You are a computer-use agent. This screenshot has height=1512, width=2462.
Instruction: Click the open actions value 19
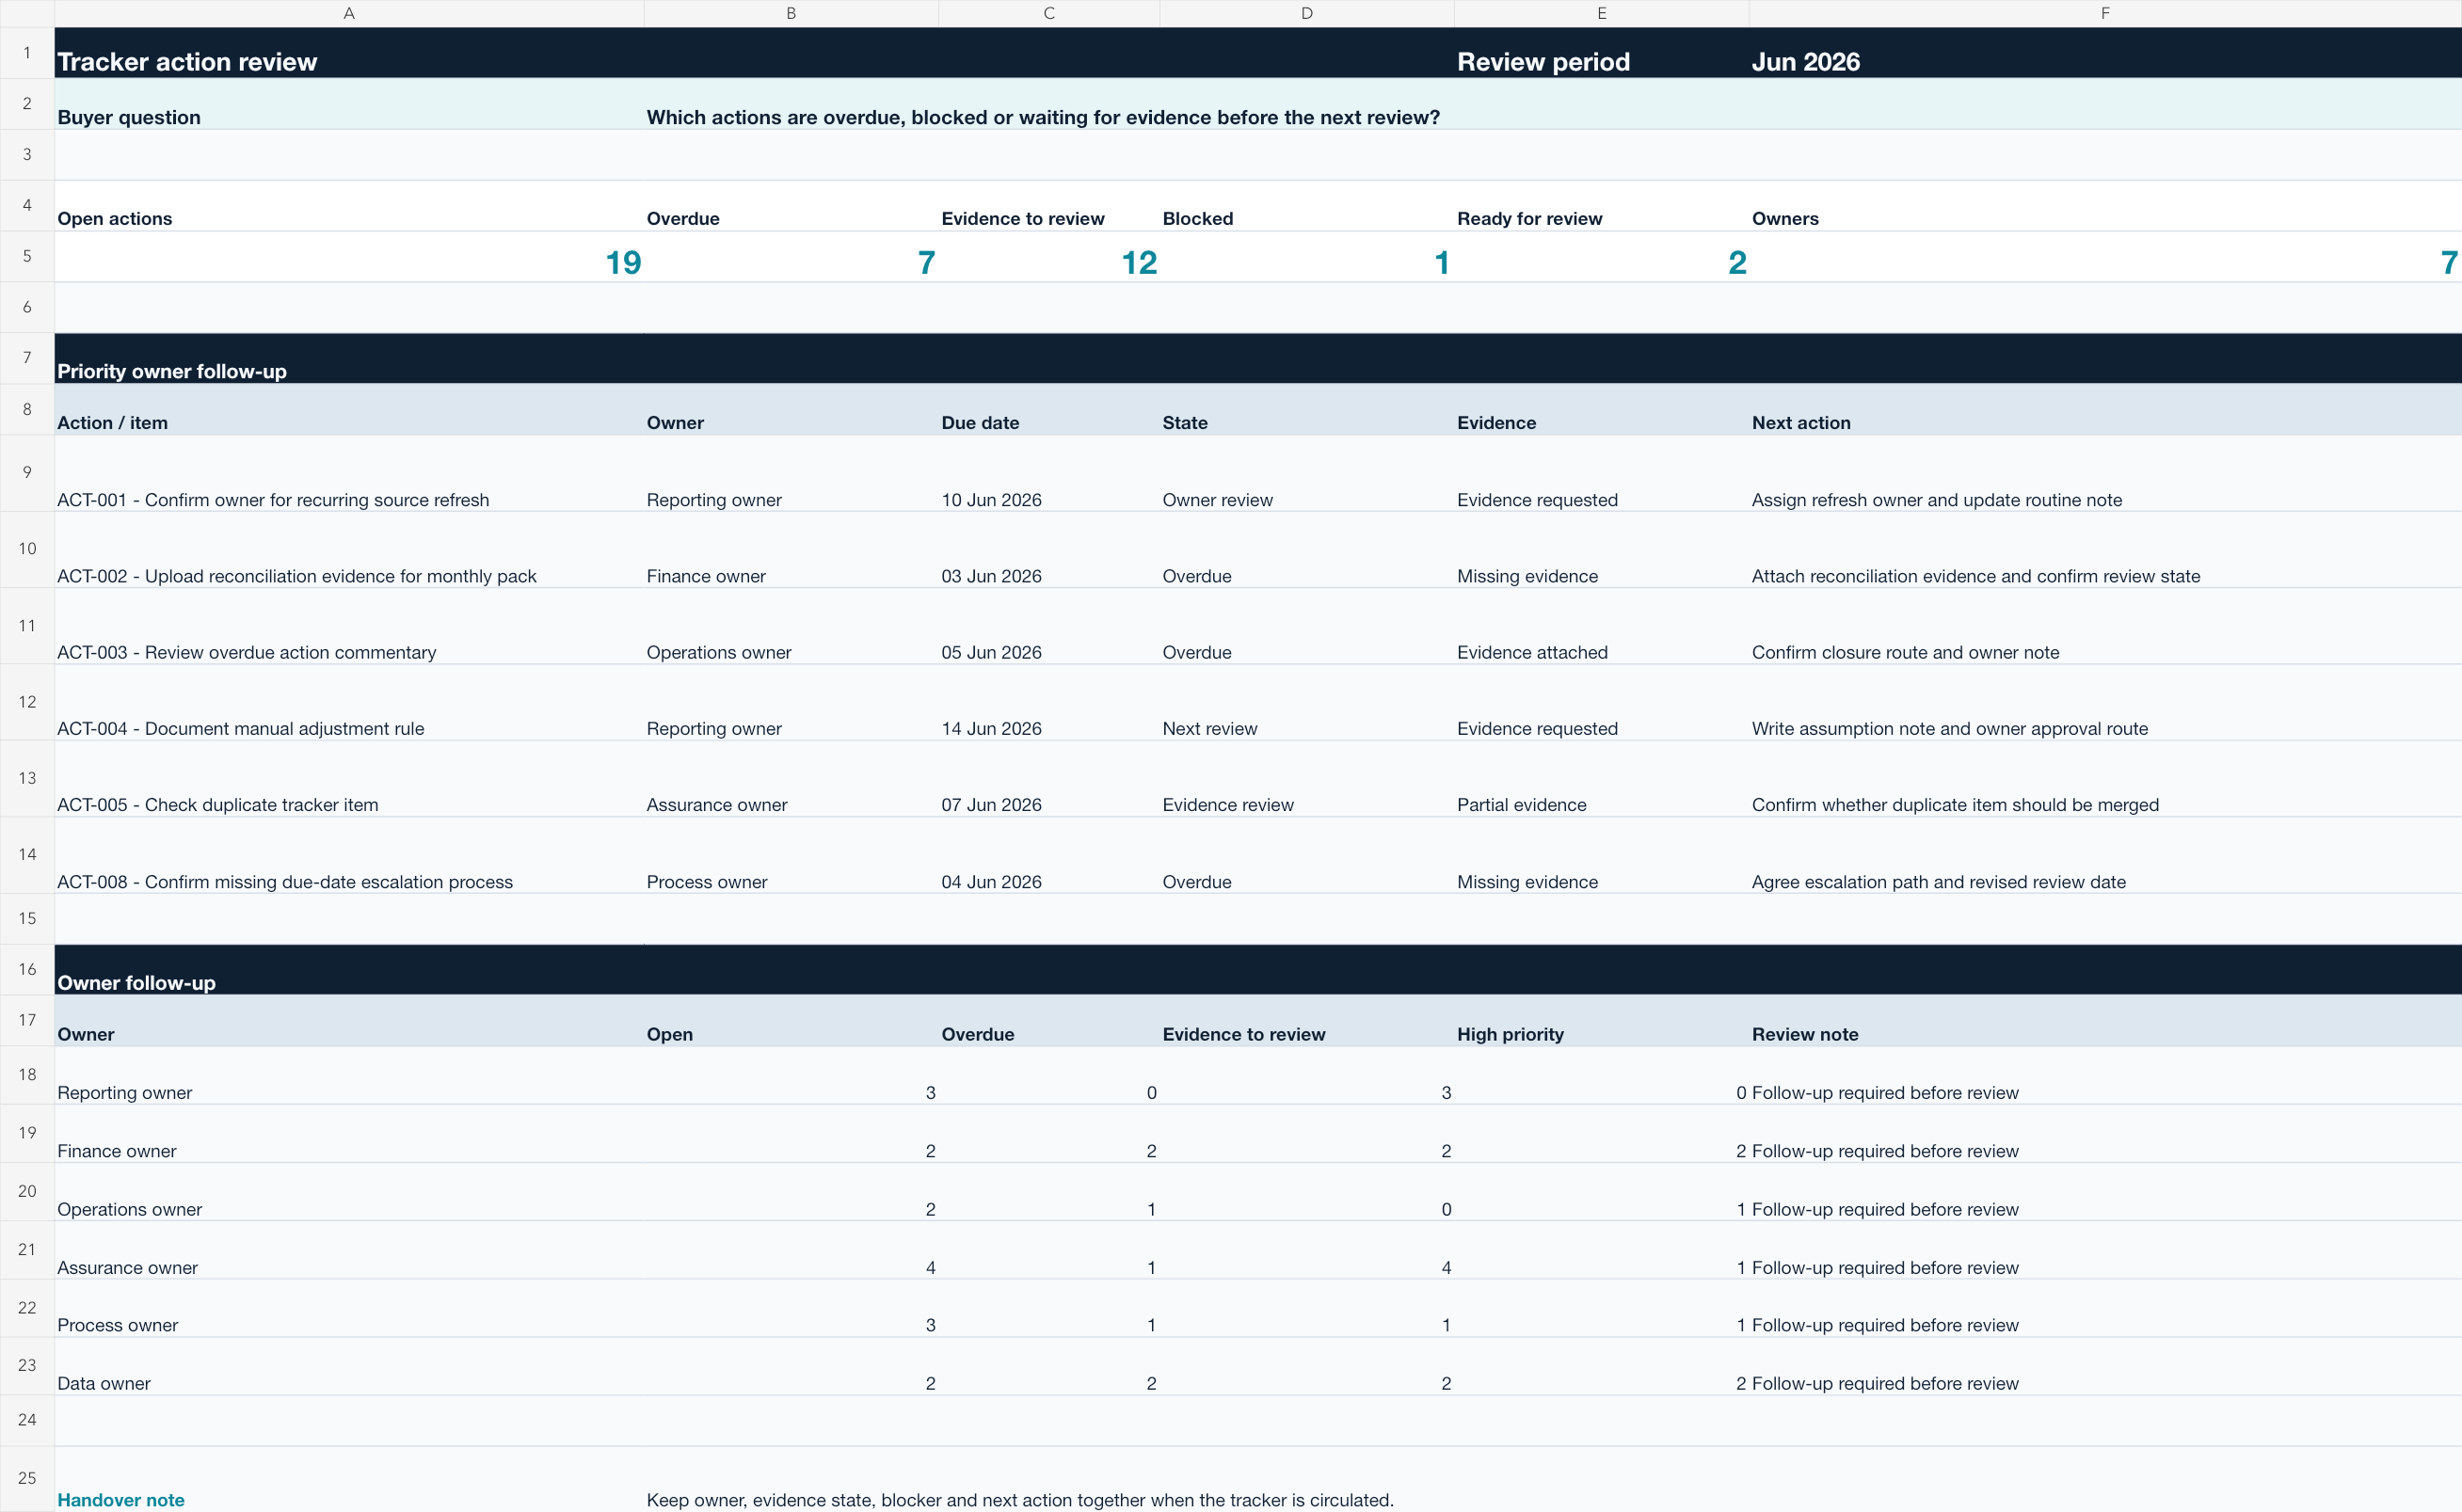pos(623,262)
